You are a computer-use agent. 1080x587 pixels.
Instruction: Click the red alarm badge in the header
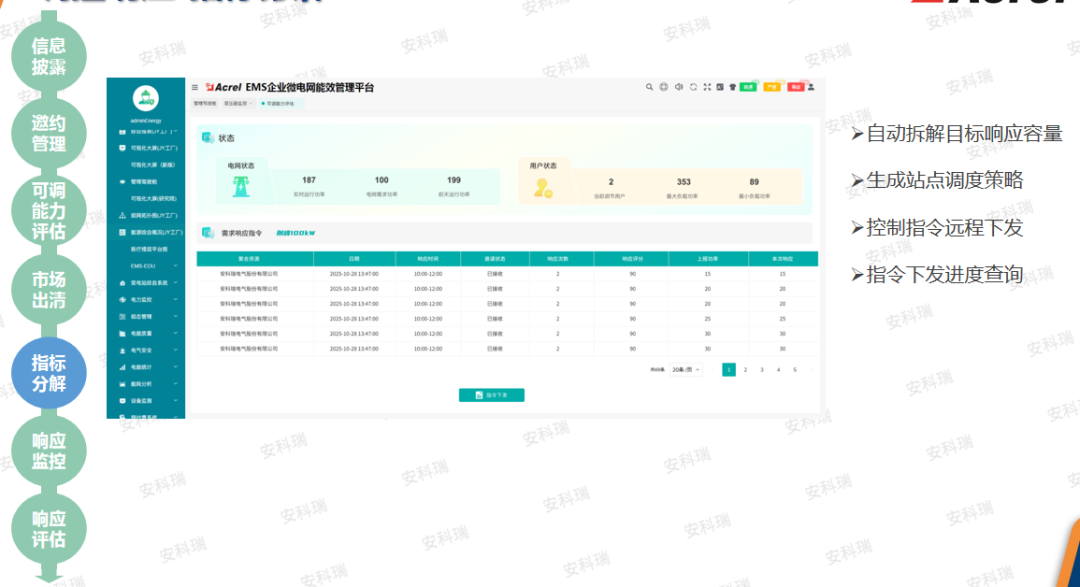796,87
